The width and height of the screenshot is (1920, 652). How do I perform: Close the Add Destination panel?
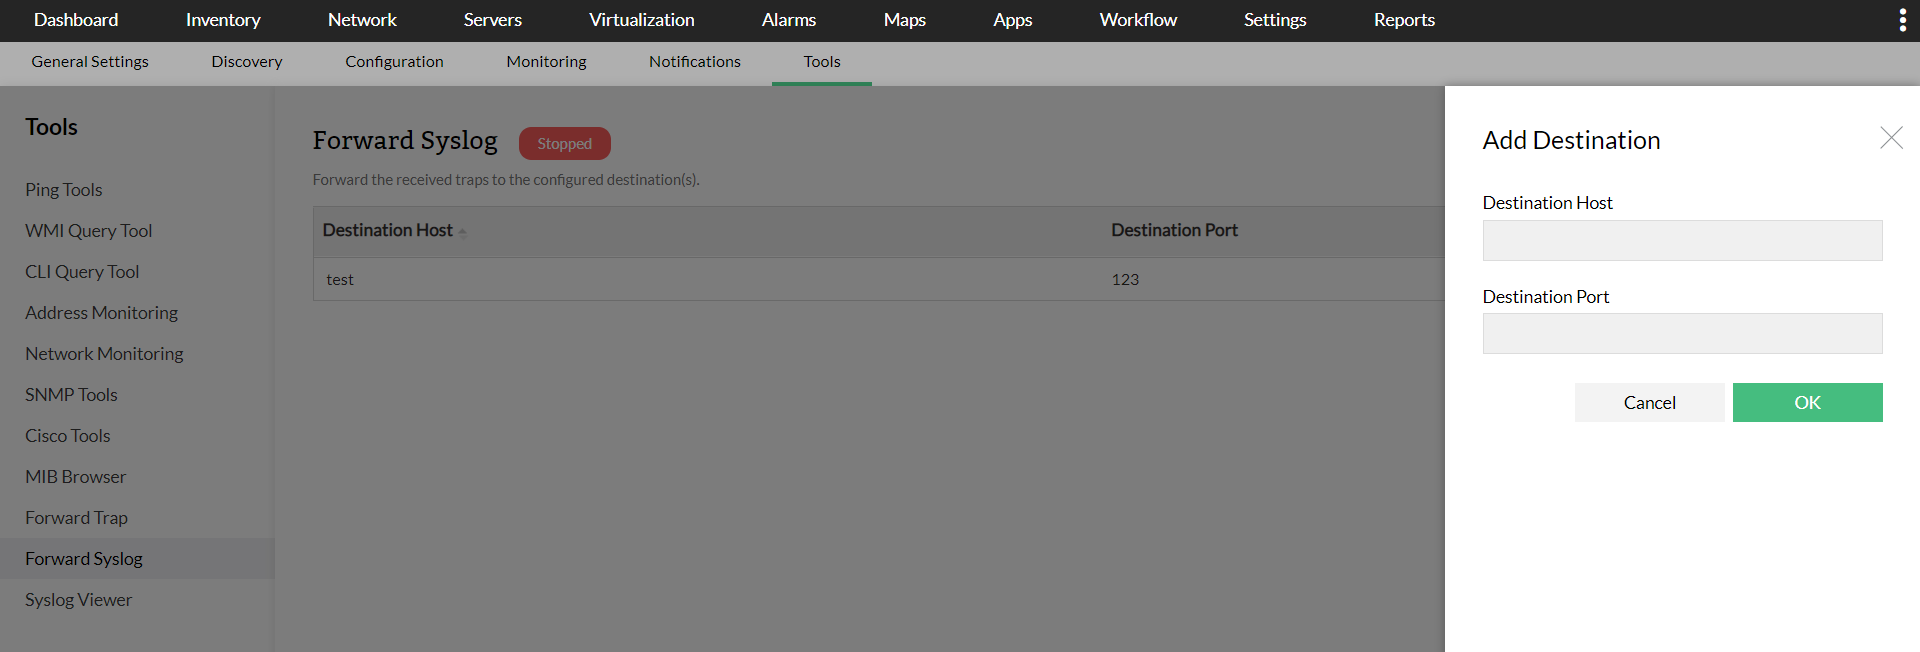tap(1891, 138)
